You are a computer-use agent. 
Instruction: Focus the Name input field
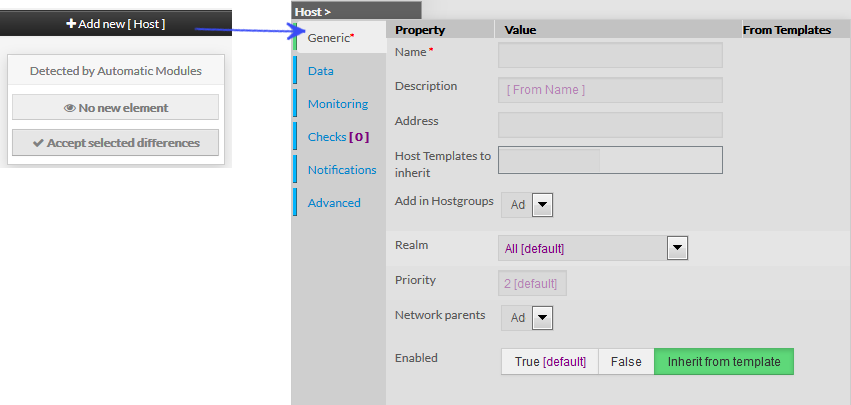click(610, 55)
